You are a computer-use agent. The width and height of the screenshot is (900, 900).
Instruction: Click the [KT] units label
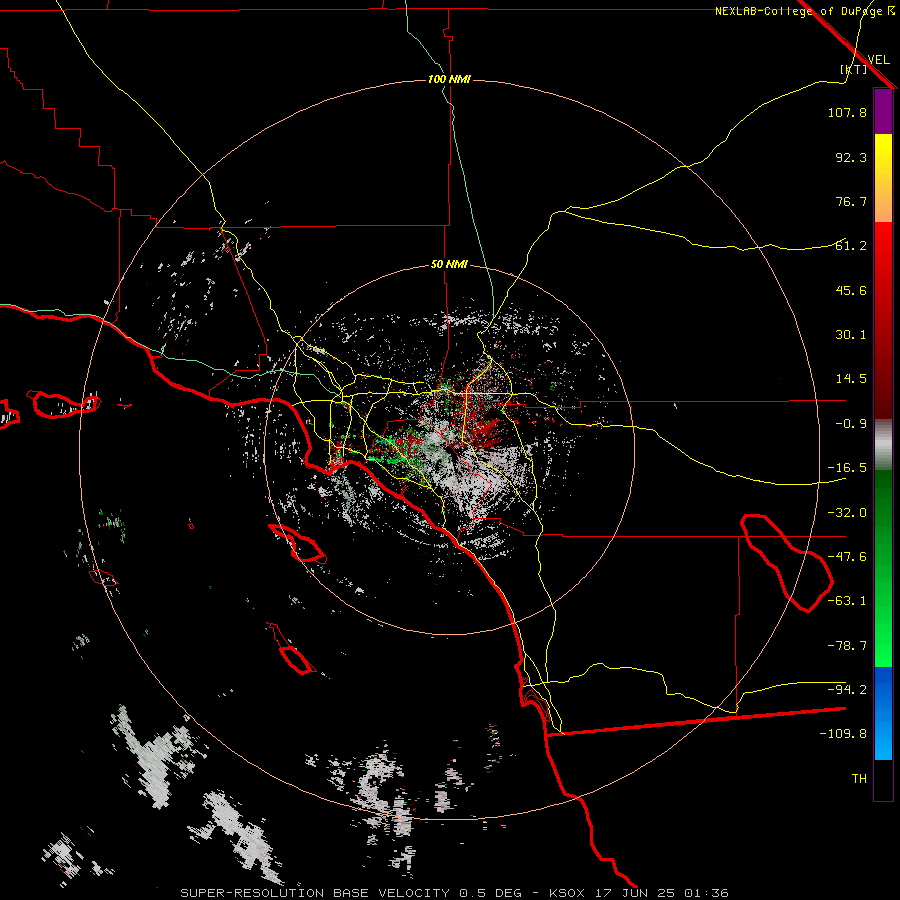coord(854,69)
